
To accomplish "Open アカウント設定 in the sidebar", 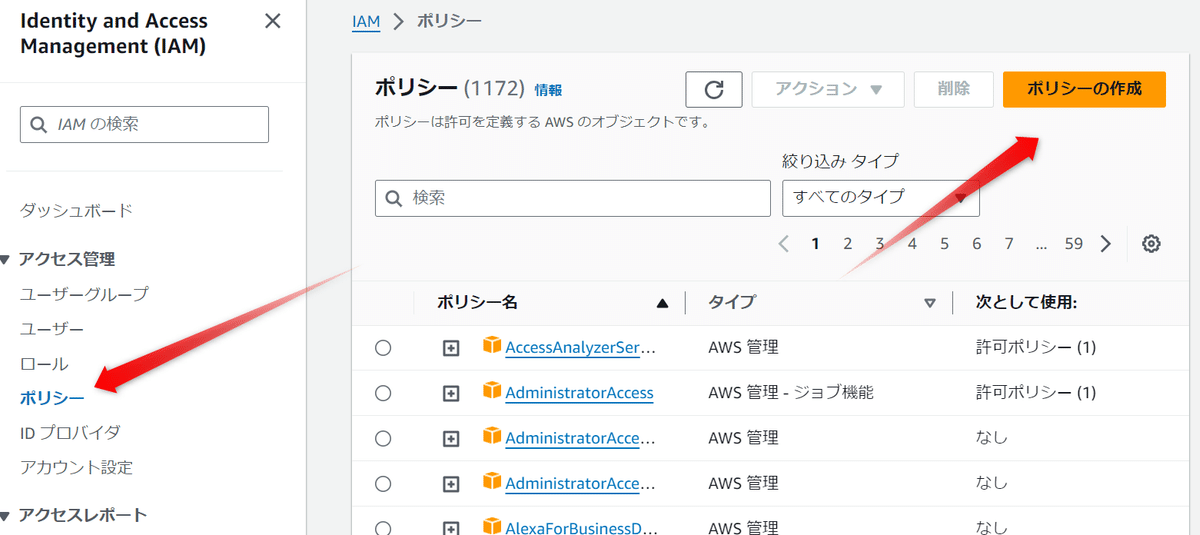I will click(76, 467).
